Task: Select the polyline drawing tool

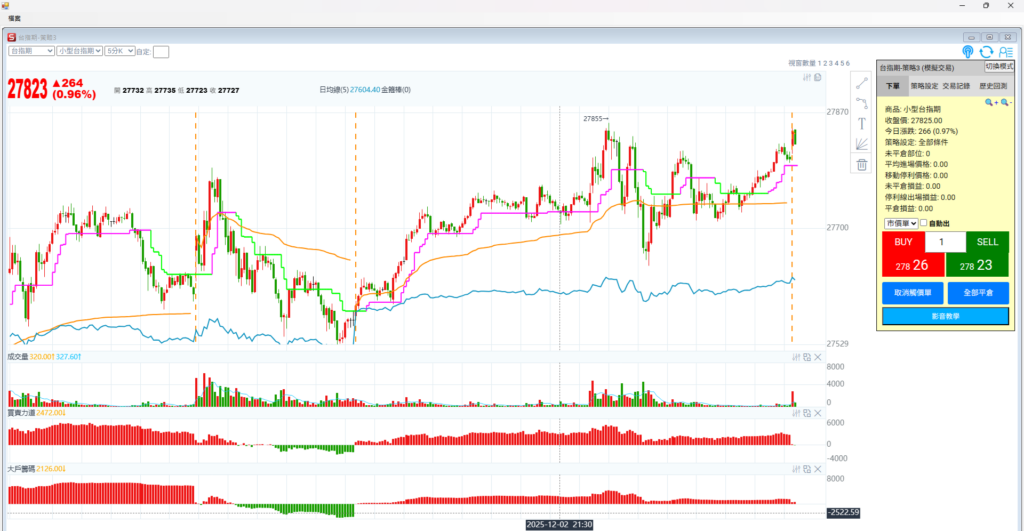Action: point(861,102)
